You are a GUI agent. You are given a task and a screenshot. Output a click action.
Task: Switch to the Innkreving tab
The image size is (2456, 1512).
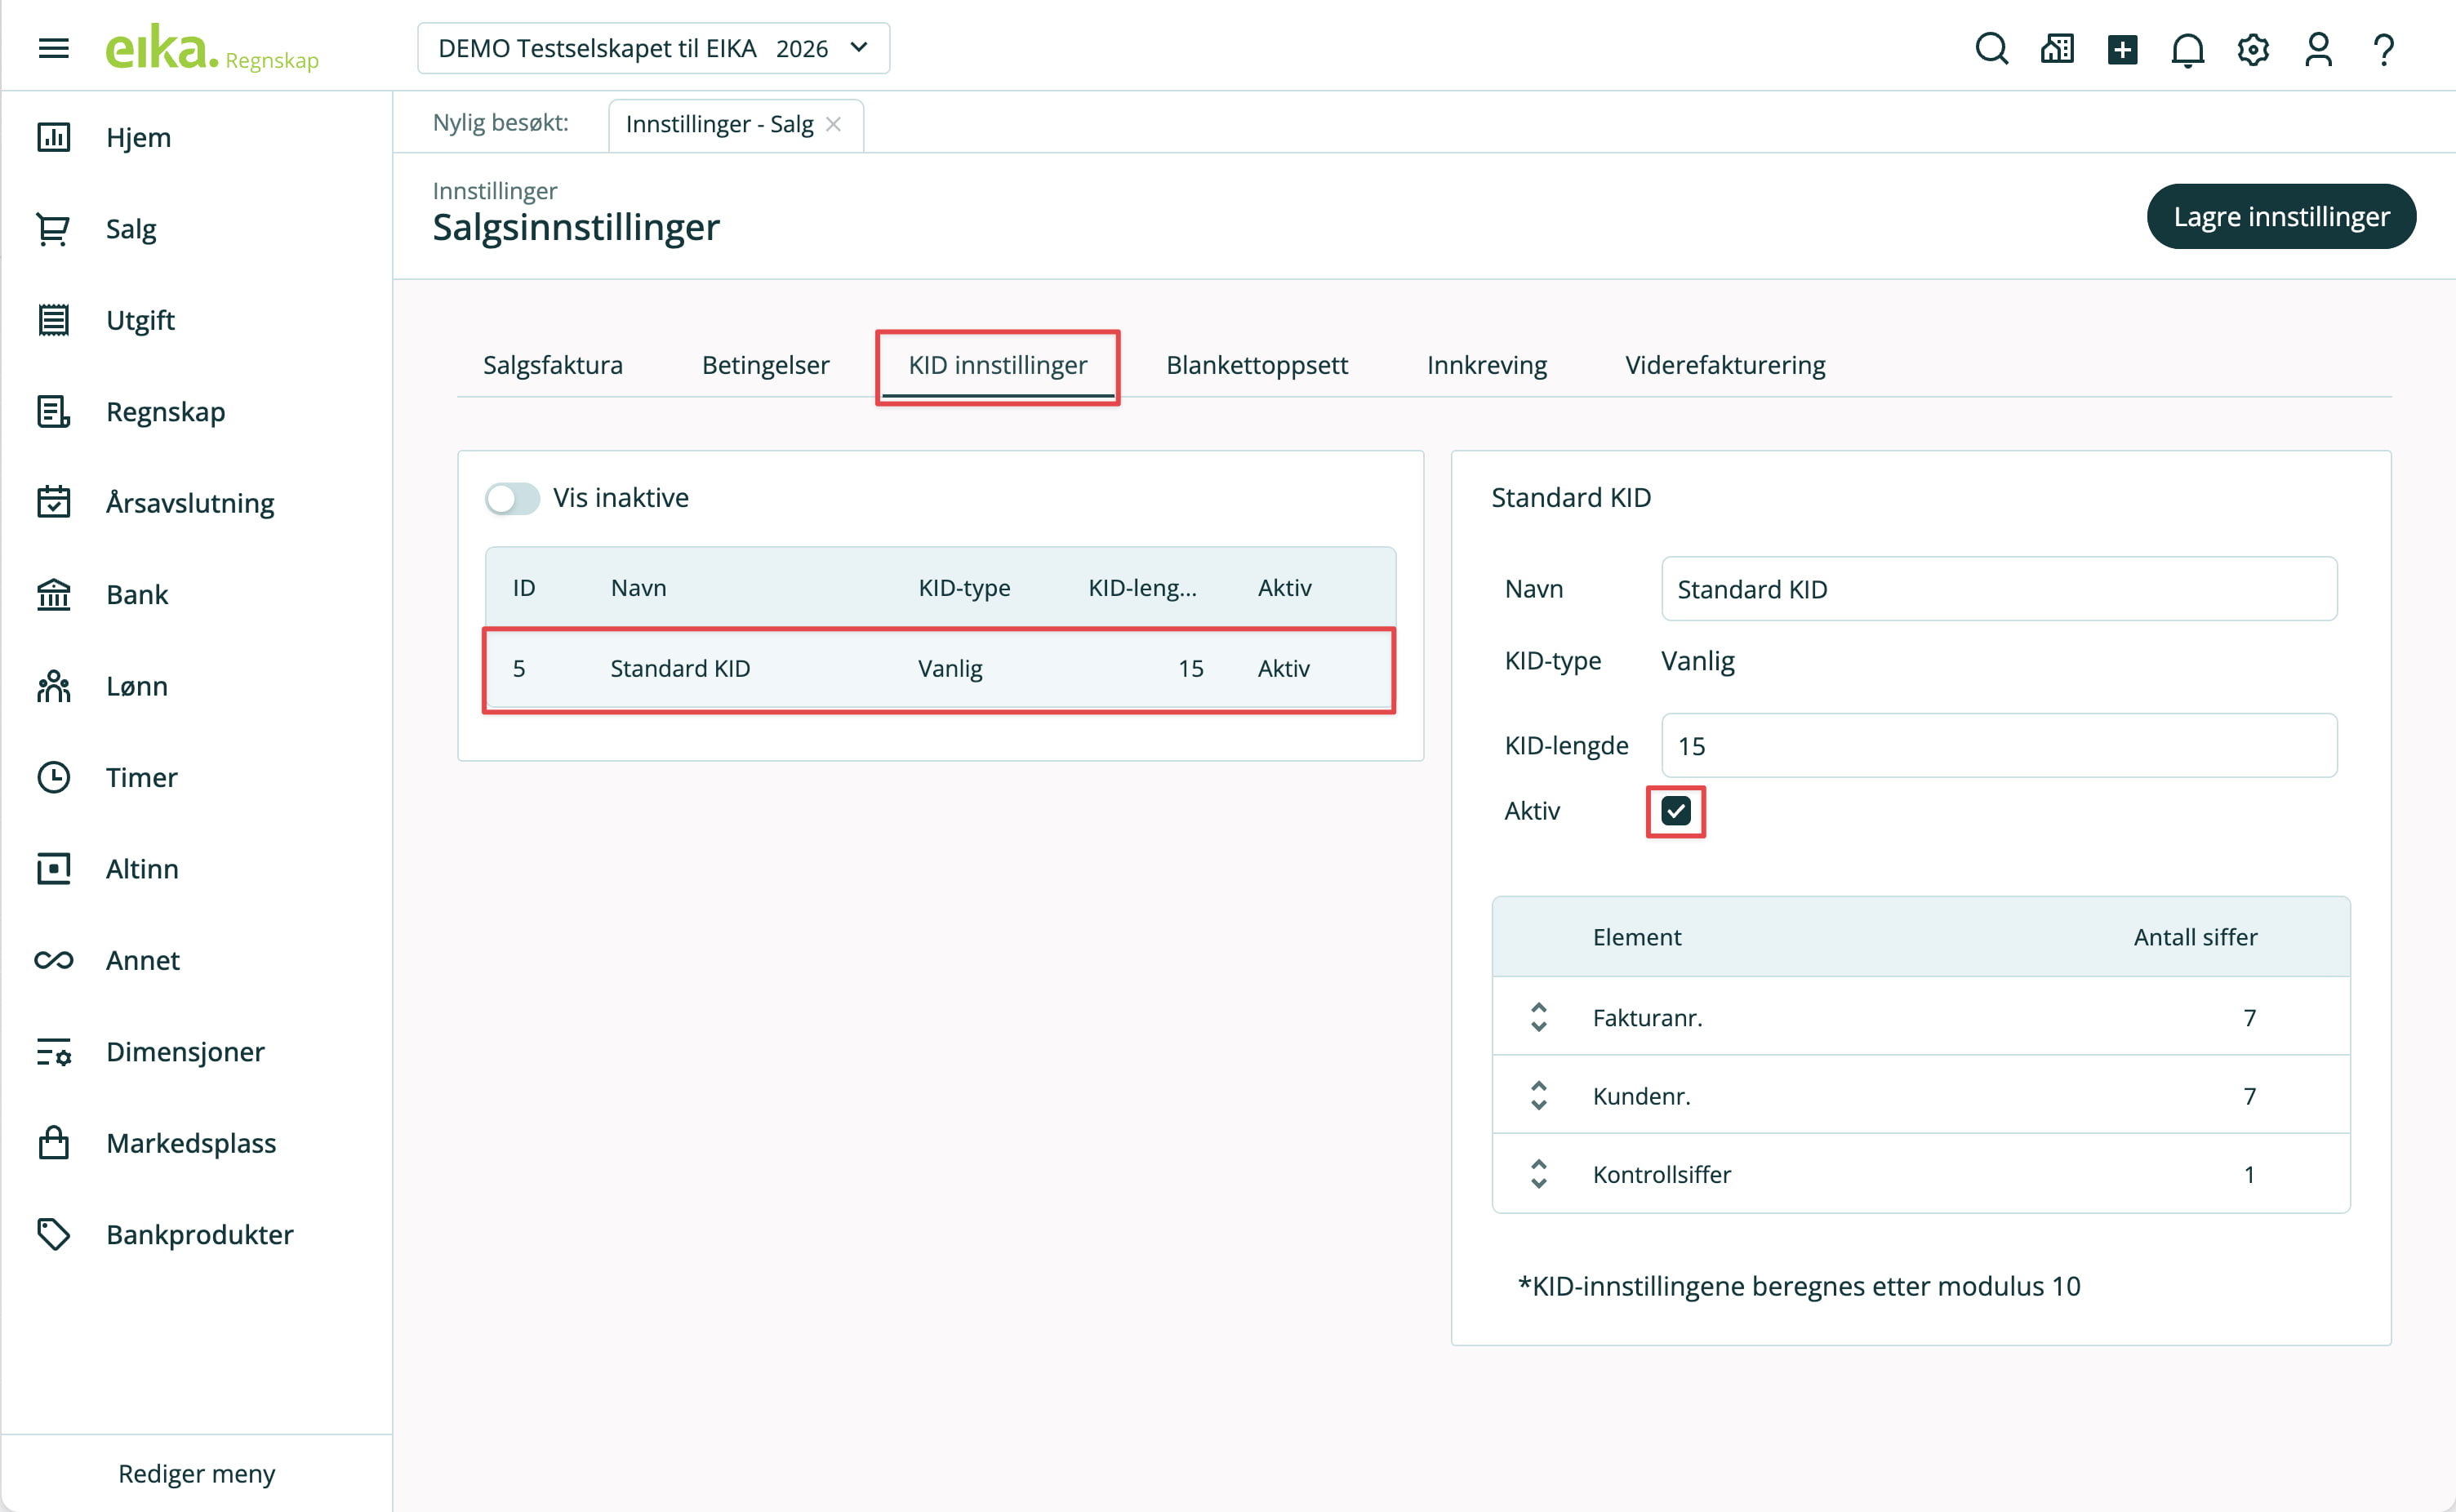click(1486, 365)
